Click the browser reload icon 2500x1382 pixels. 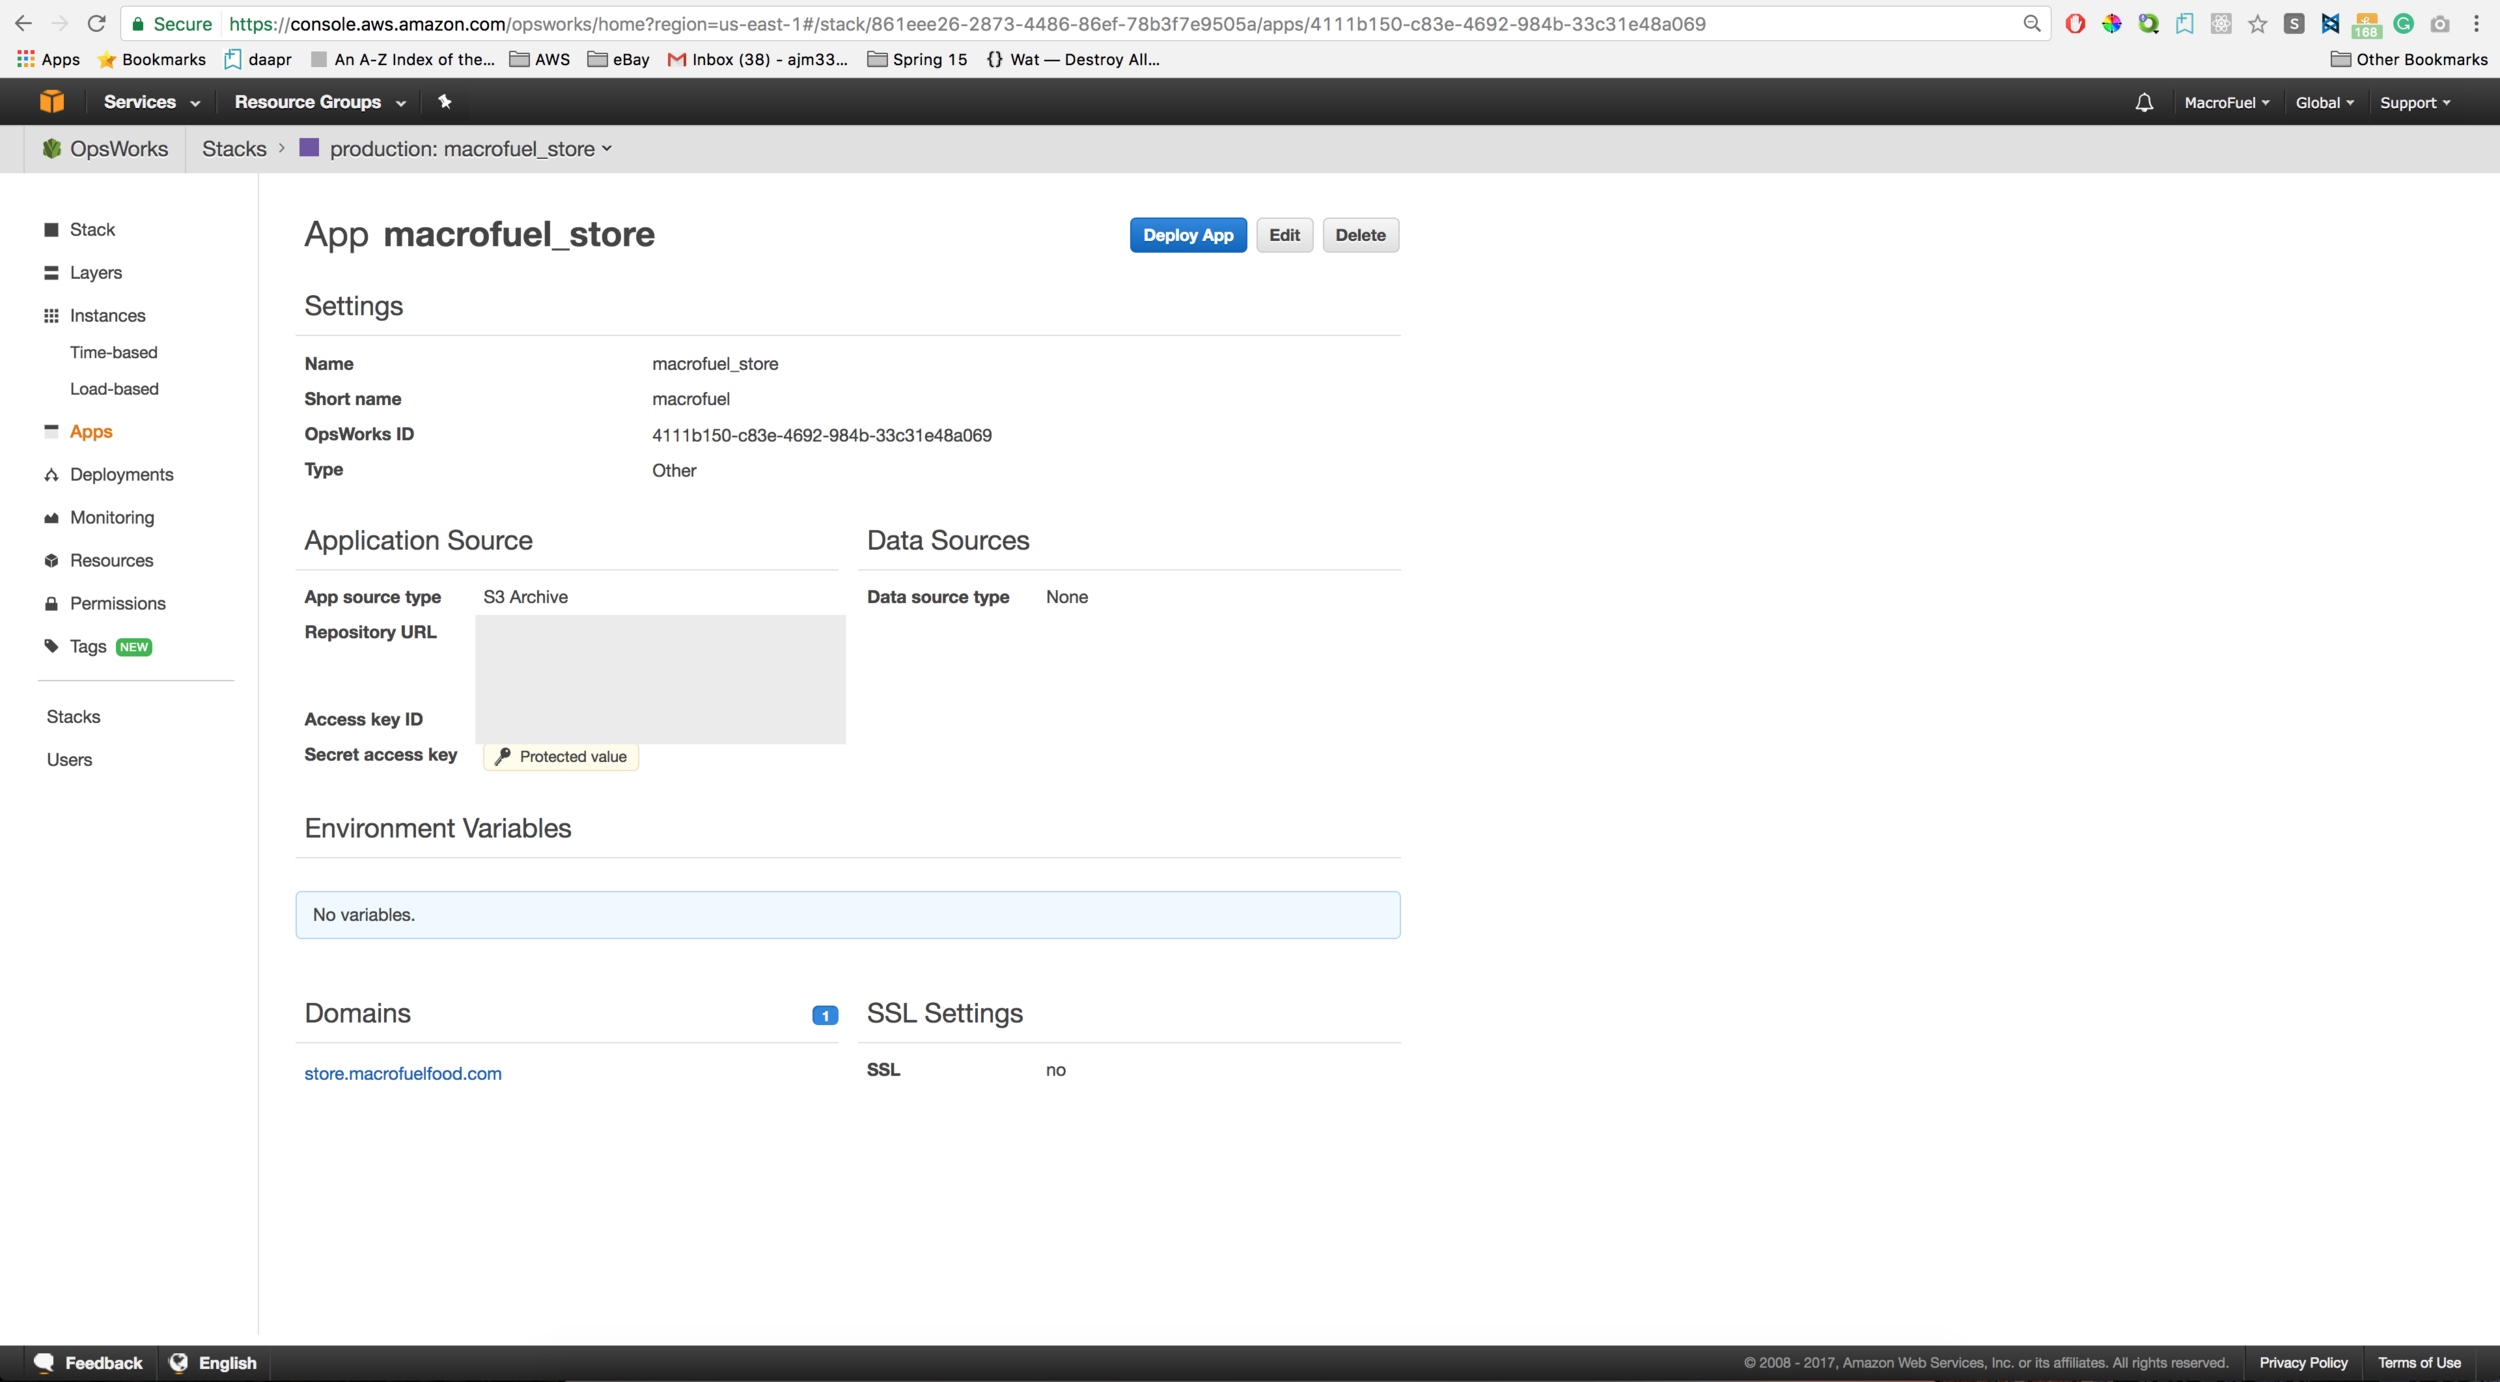pyautogui.click(x=96, y=24)
